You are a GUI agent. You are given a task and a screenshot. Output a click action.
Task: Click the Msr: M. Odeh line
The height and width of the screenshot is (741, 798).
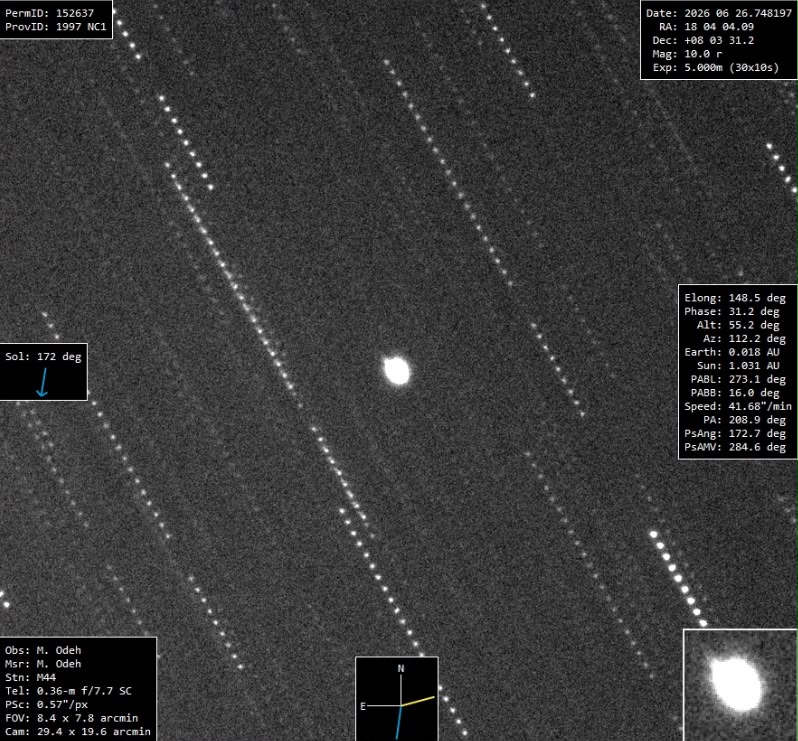pyautogui.click(x=43, y=664)
